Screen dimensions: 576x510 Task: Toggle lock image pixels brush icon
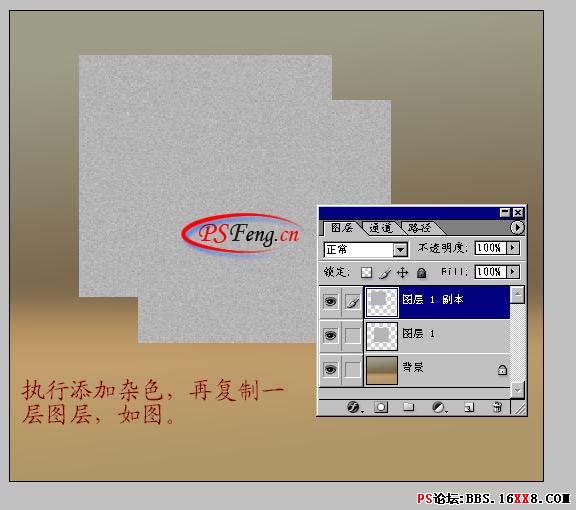click(x=385, y=273)
